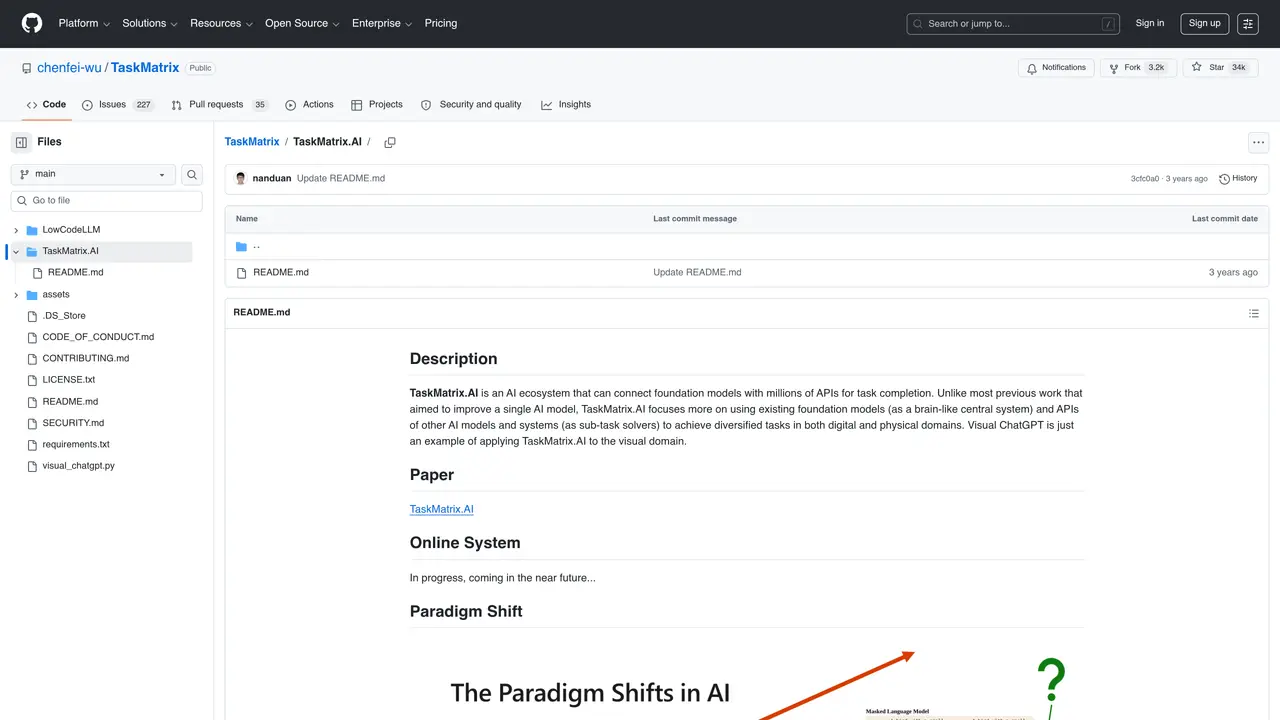Fork the repository
1280x720 pixels.
click(1138, 68)
